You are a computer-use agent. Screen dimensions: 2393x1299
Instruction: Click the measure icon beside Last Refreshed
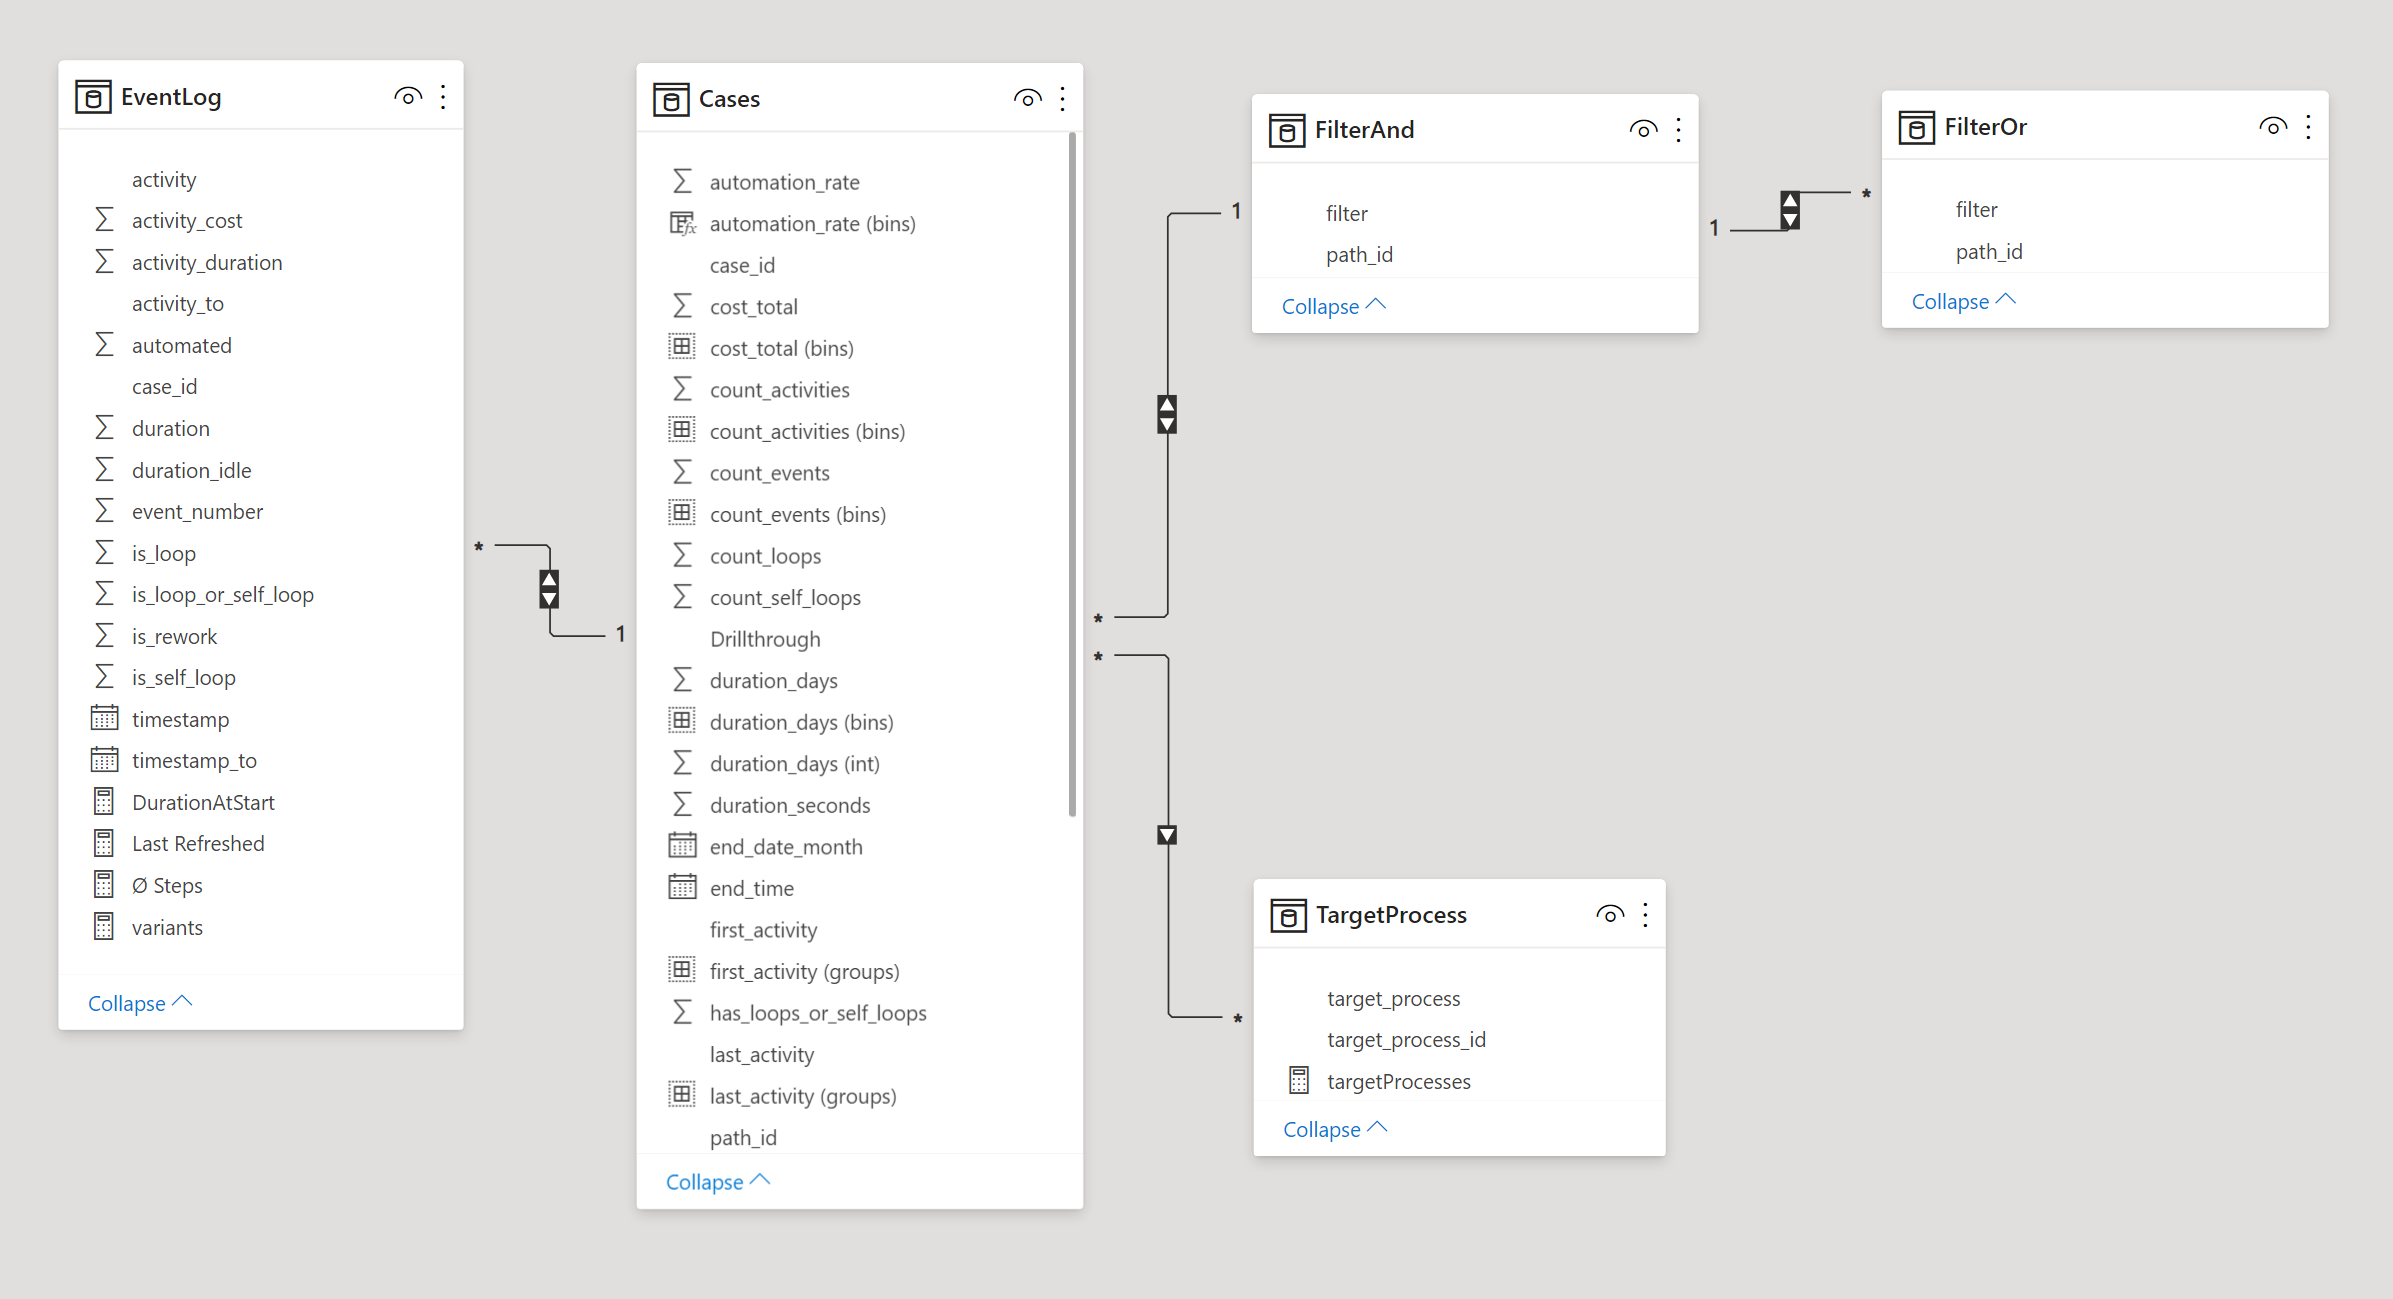click(x=104, y=843)
